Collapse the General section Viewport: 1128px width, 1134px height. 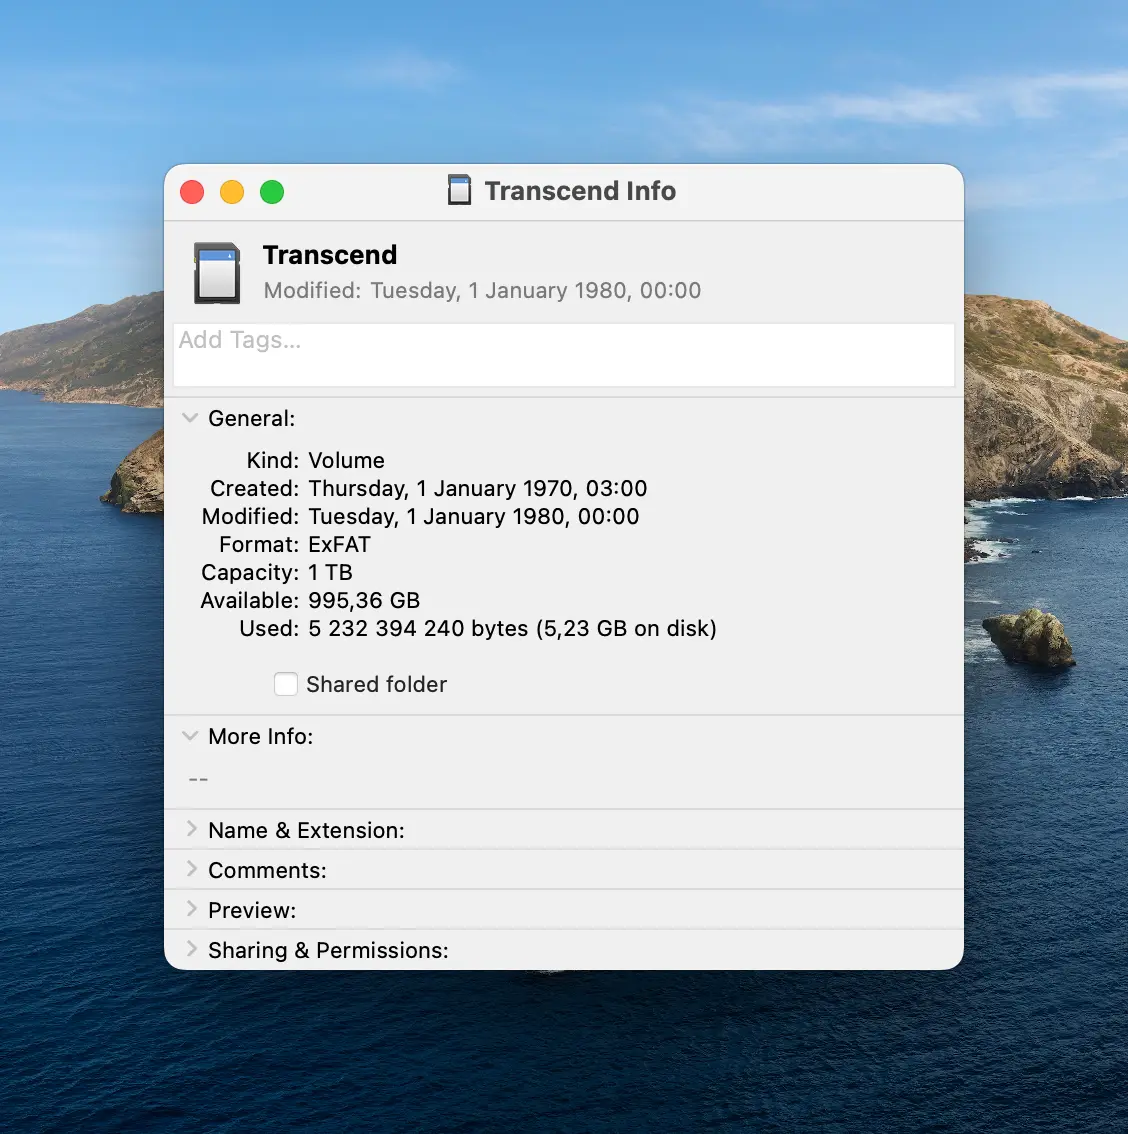pyautogui.click(x=190, y=418)
